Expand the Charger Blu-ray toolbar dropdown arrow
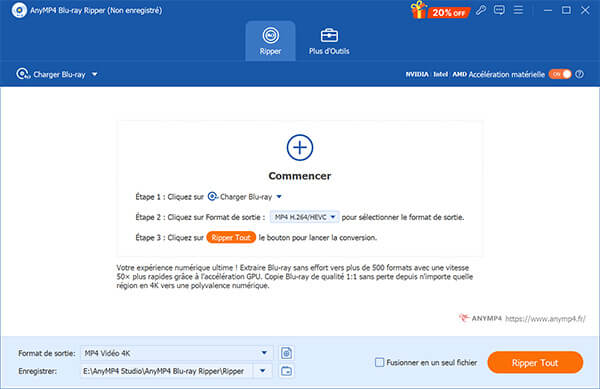600x389 pixels. click(95, 74)
